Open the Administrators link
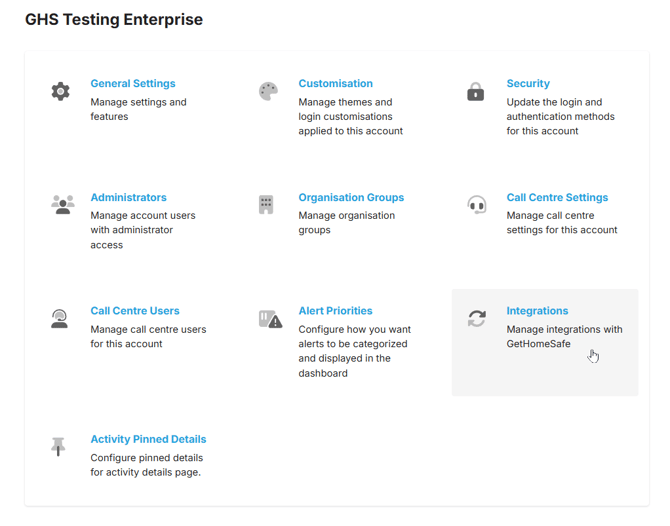 (x=128, y=198)
